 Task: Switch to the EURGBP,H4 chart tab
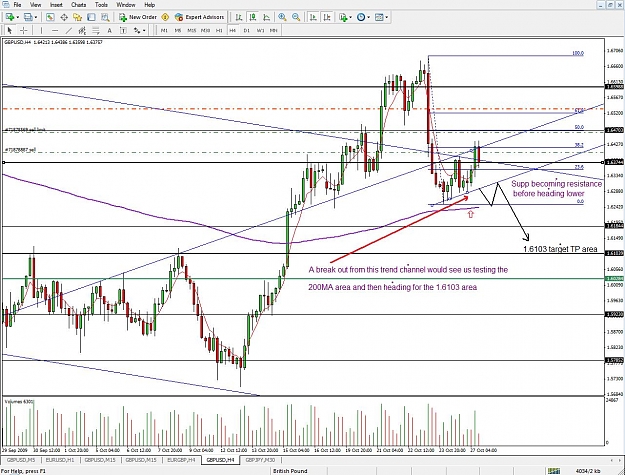click(x=181, y=460)
